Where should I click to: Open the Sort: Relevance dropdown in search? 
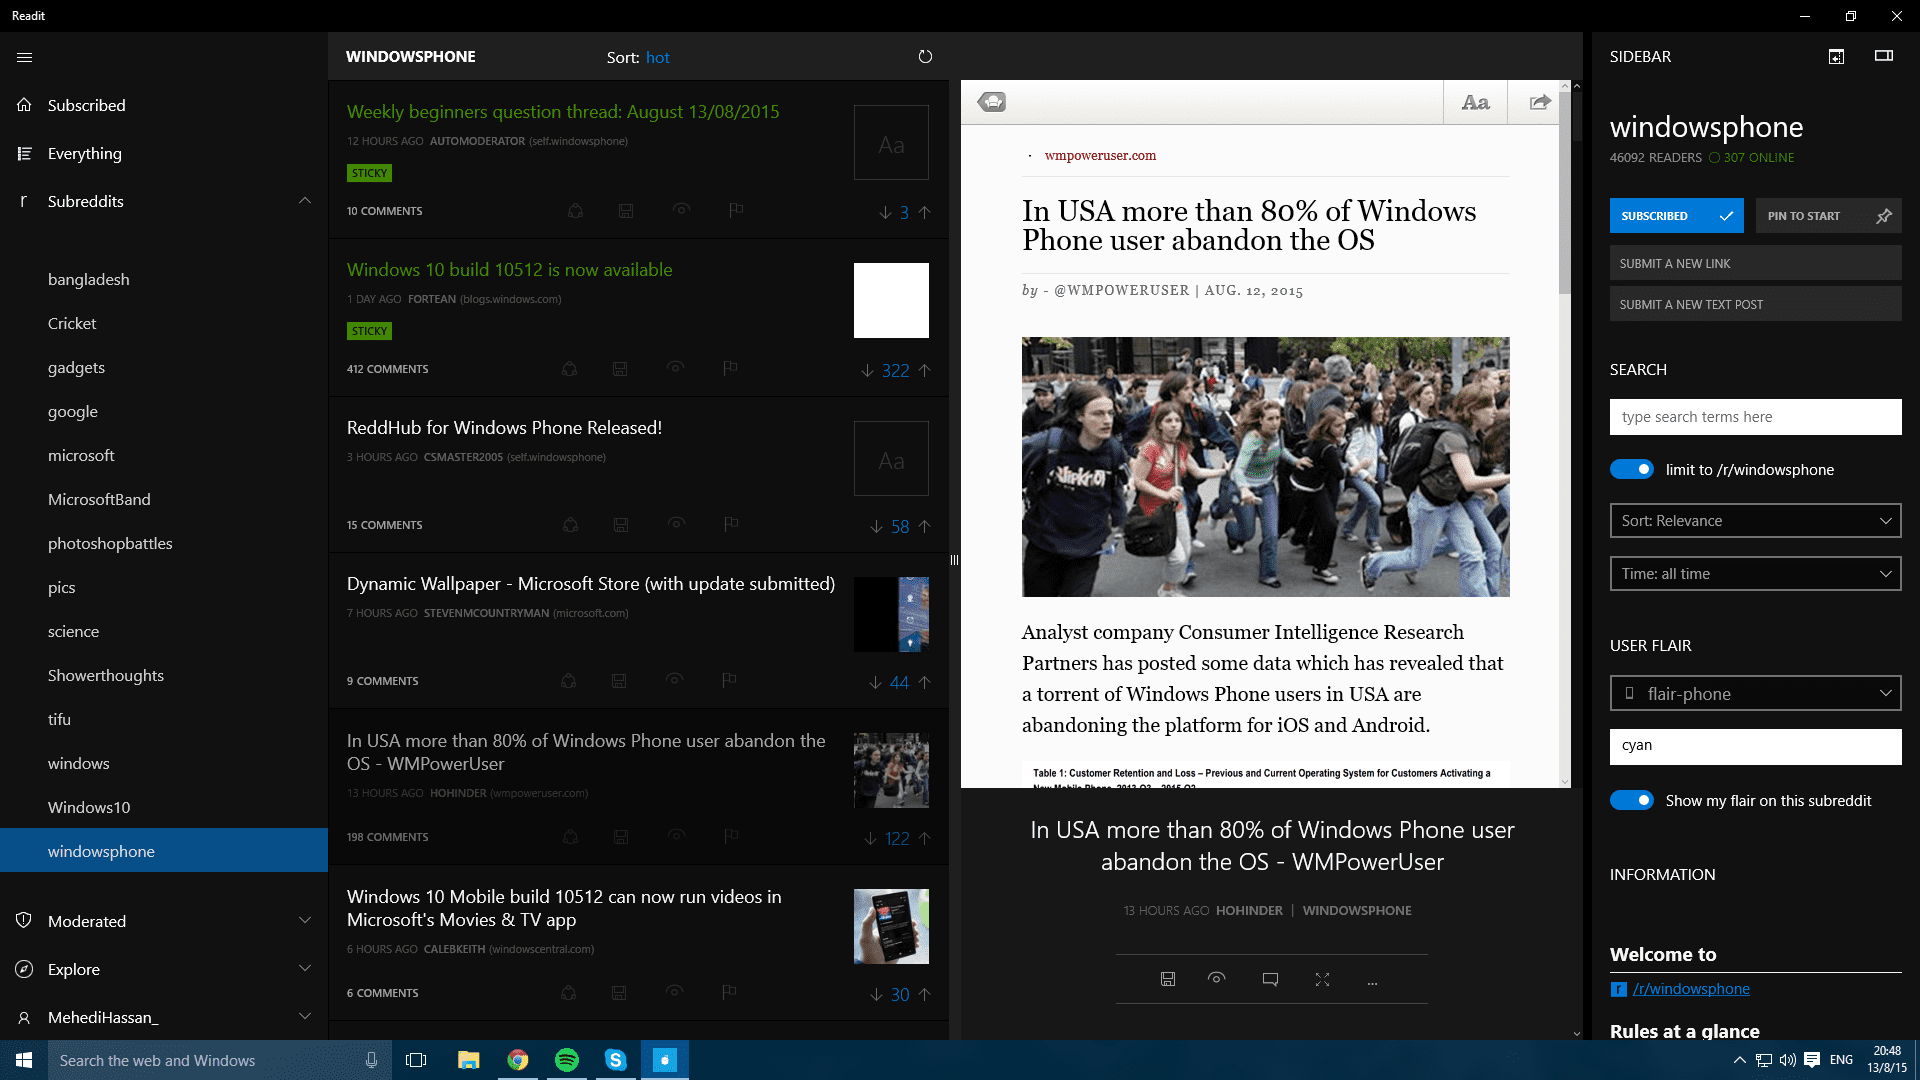[x=1755, y=520]
